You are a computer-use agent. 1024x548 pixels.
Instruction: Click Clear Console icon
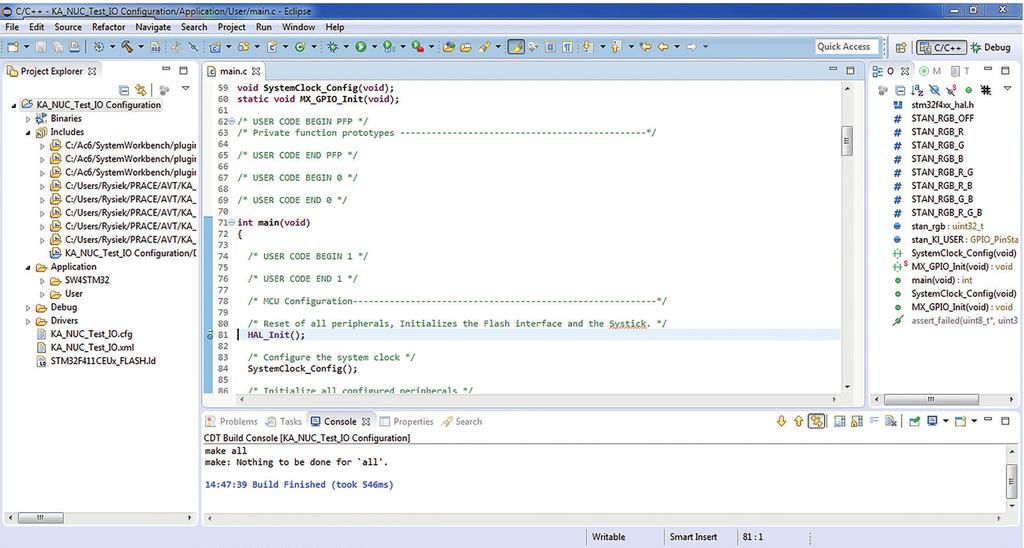coord(891,421)
